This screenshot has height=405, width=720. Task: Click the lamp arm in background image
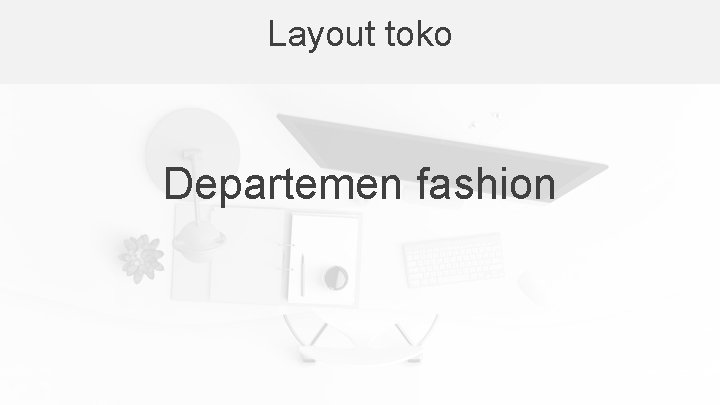tap(194, 188)
